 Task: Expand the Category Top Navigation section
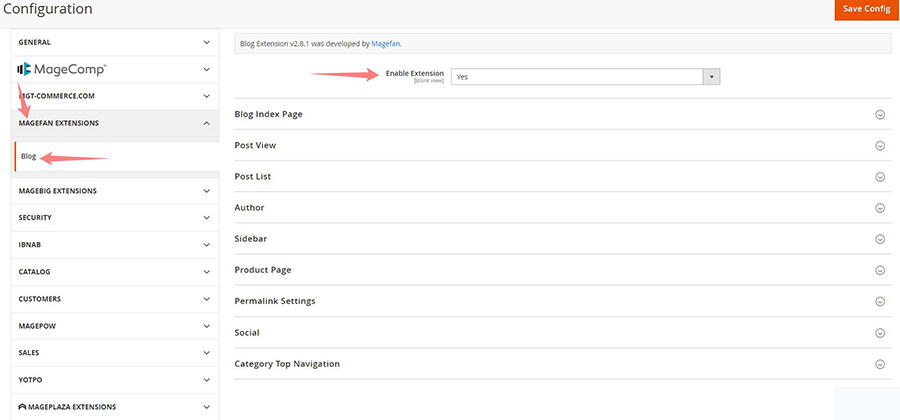[x=880, y=364]
